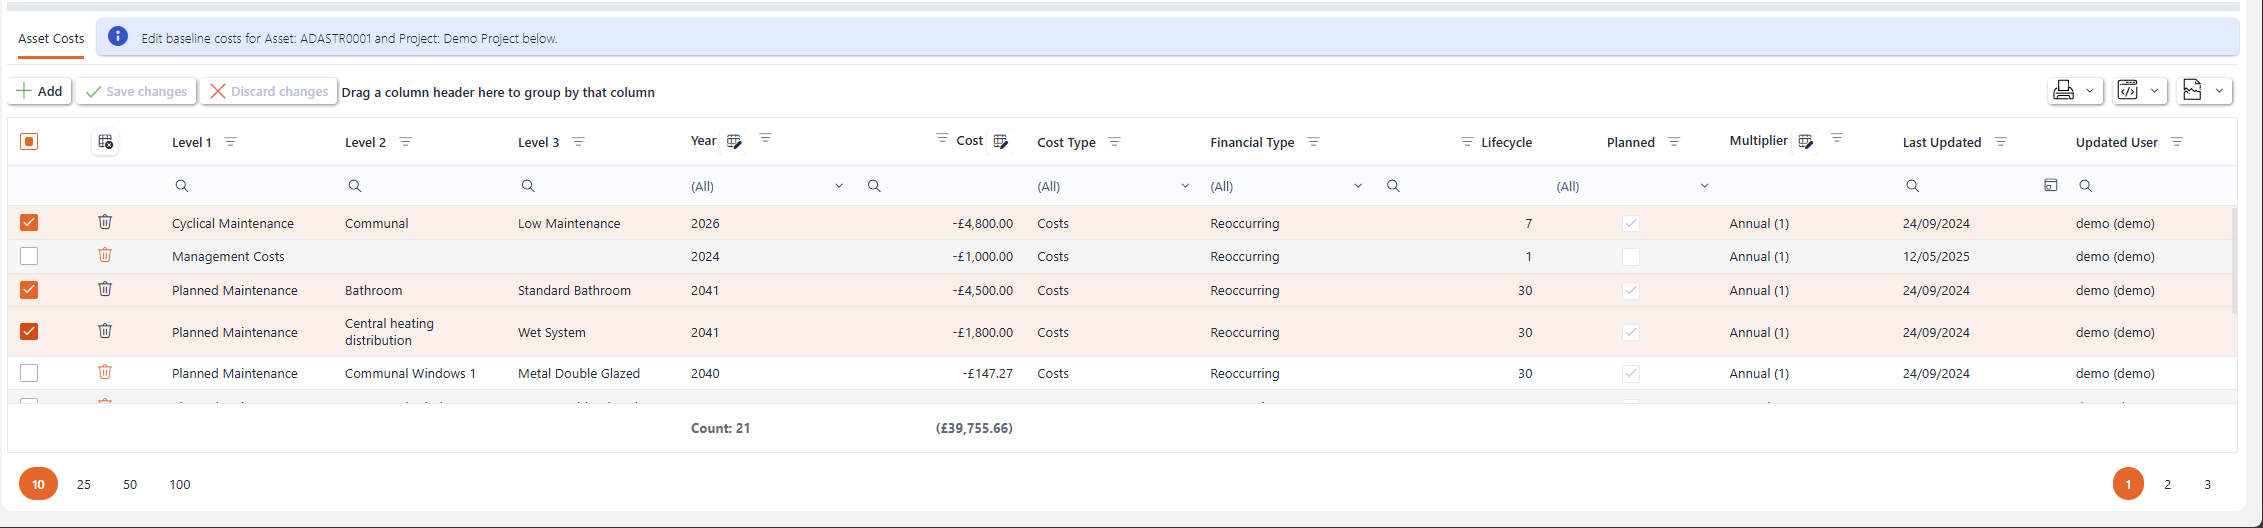Image resolution: width=2263 pixels, height=528 pixels.
Task: Click trash icon for Management Costs row
Action: tap(105, 256)
